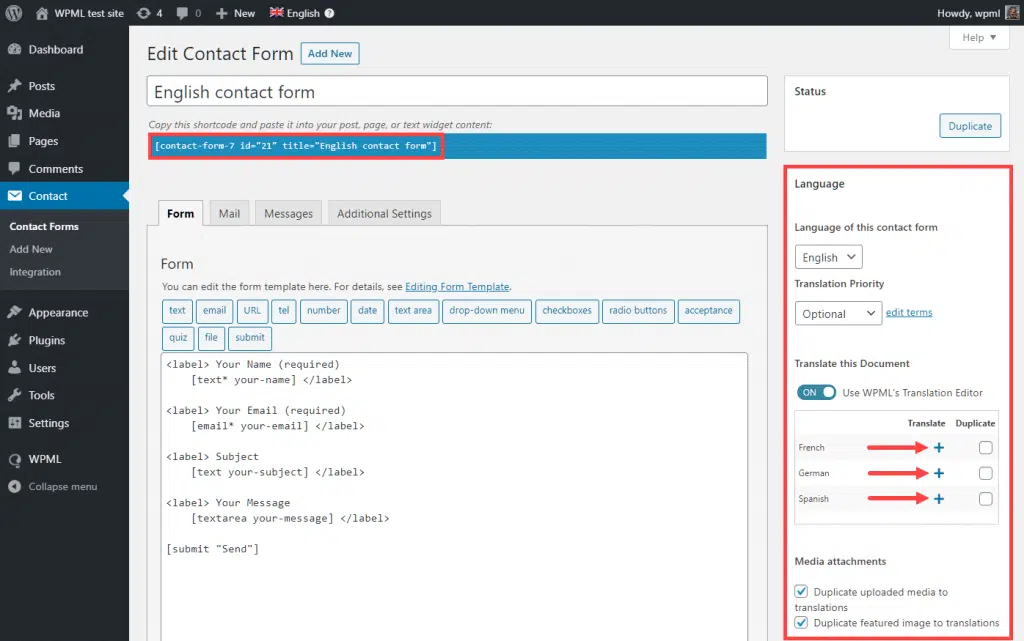
Task: Click Add New button beside page title
Action: (330, 54)
